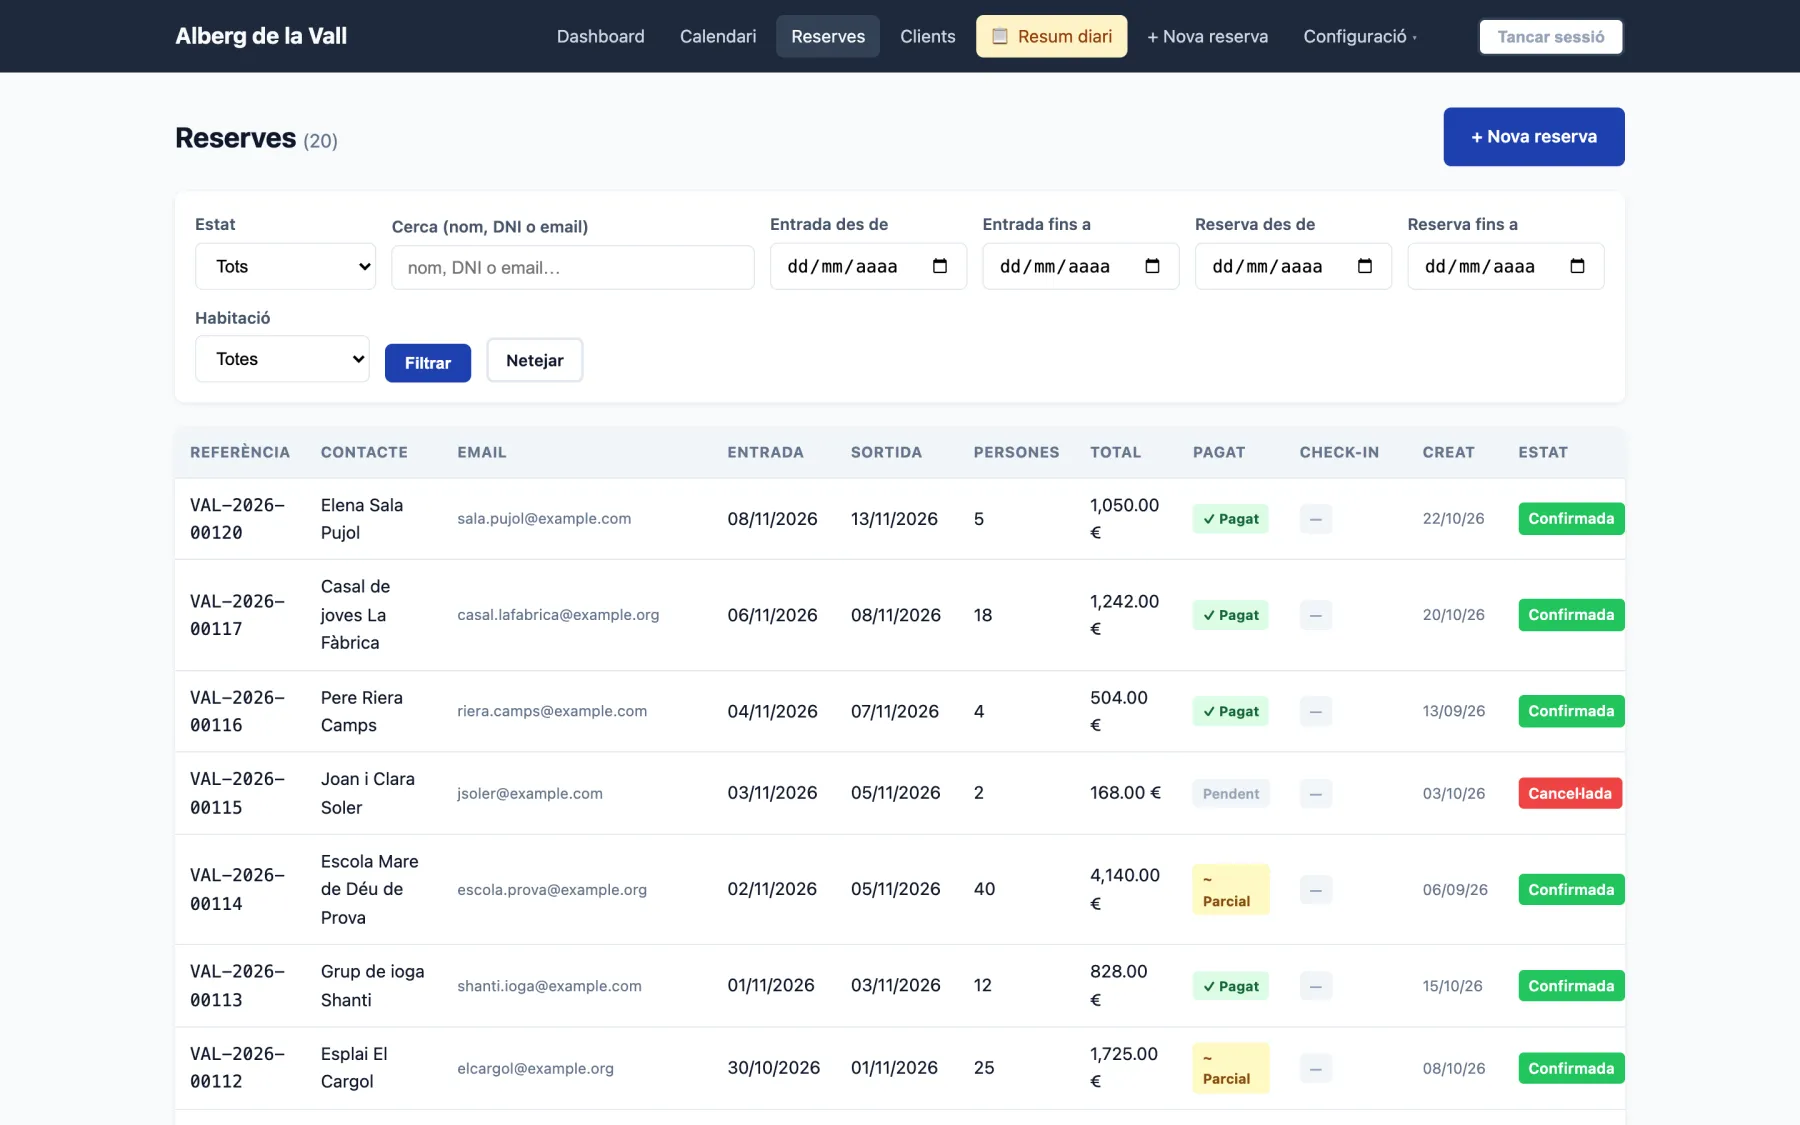
Task: Click the check-in dash for Casal de joves
Action: coord(1316,615)
